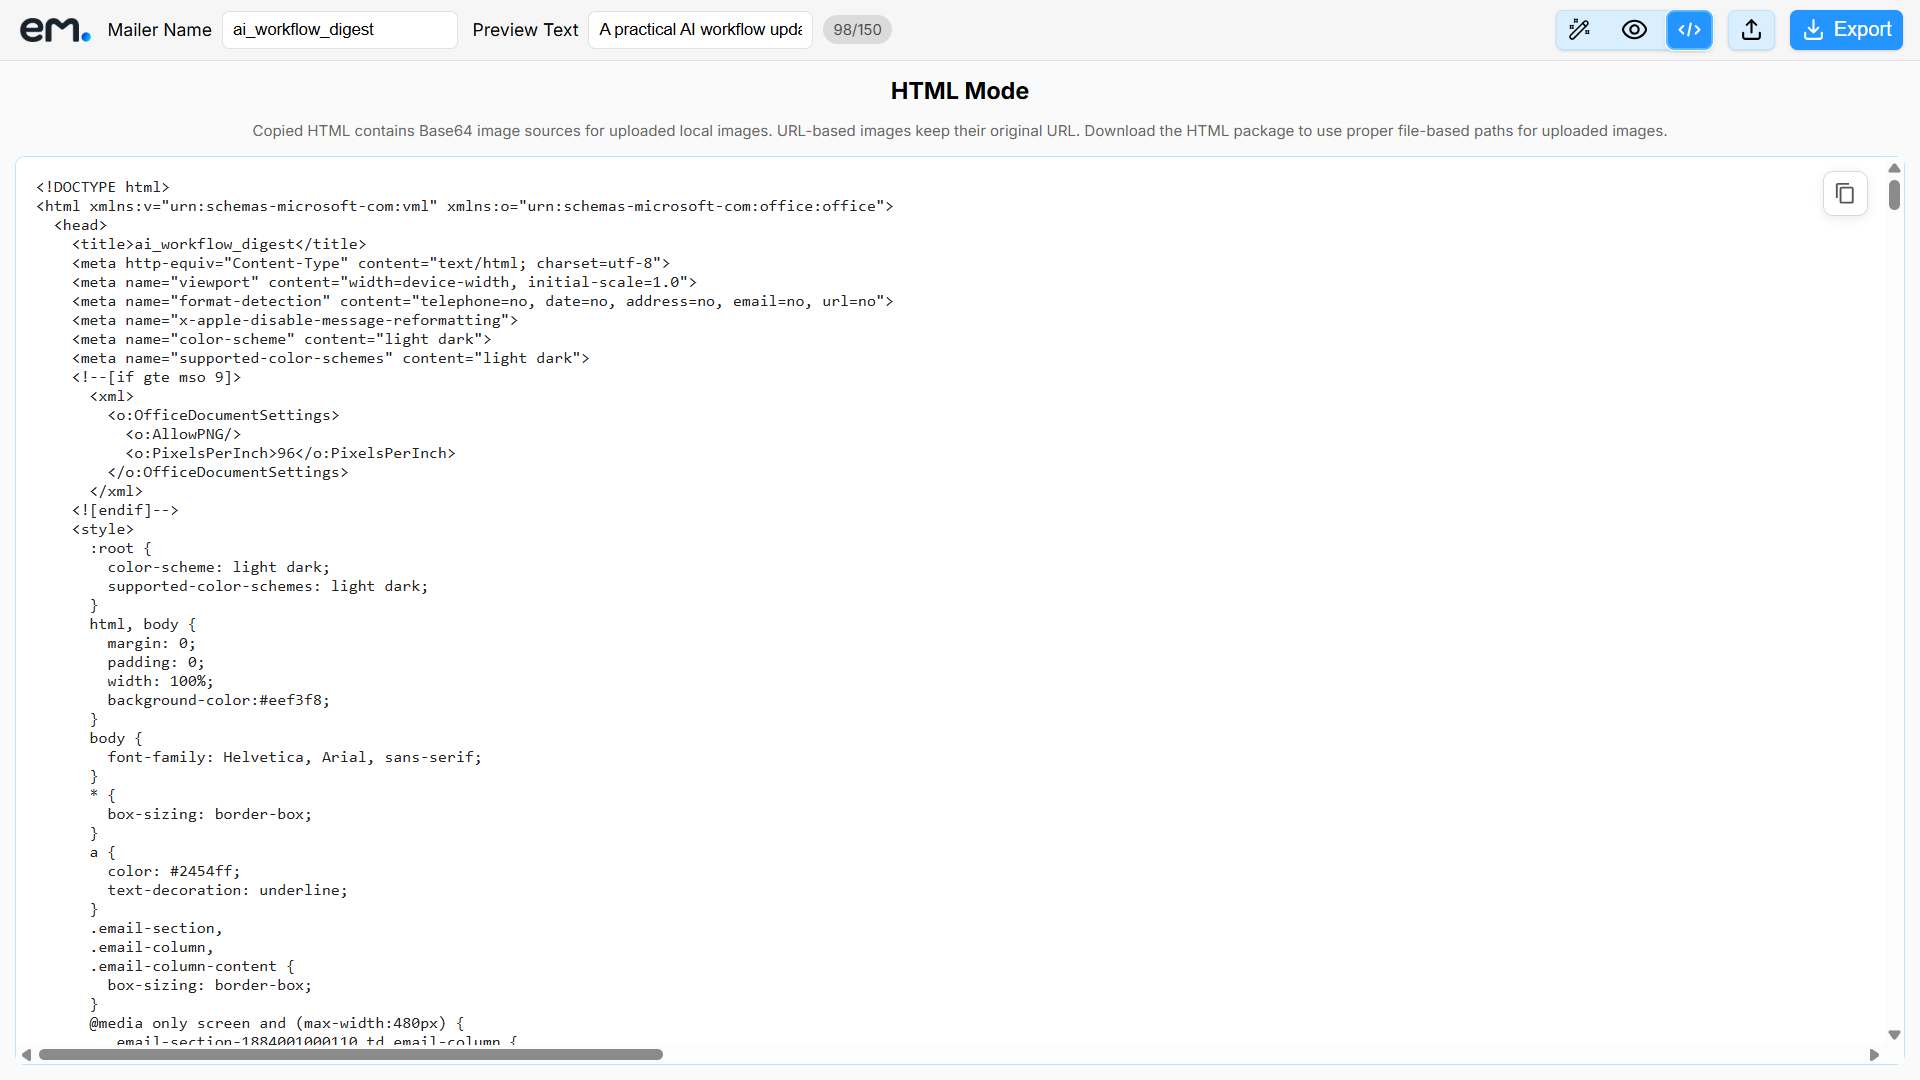1920x1080 pixels.
Task: Click the [if gte mso 9] comment line
Action: click(156, 377)
